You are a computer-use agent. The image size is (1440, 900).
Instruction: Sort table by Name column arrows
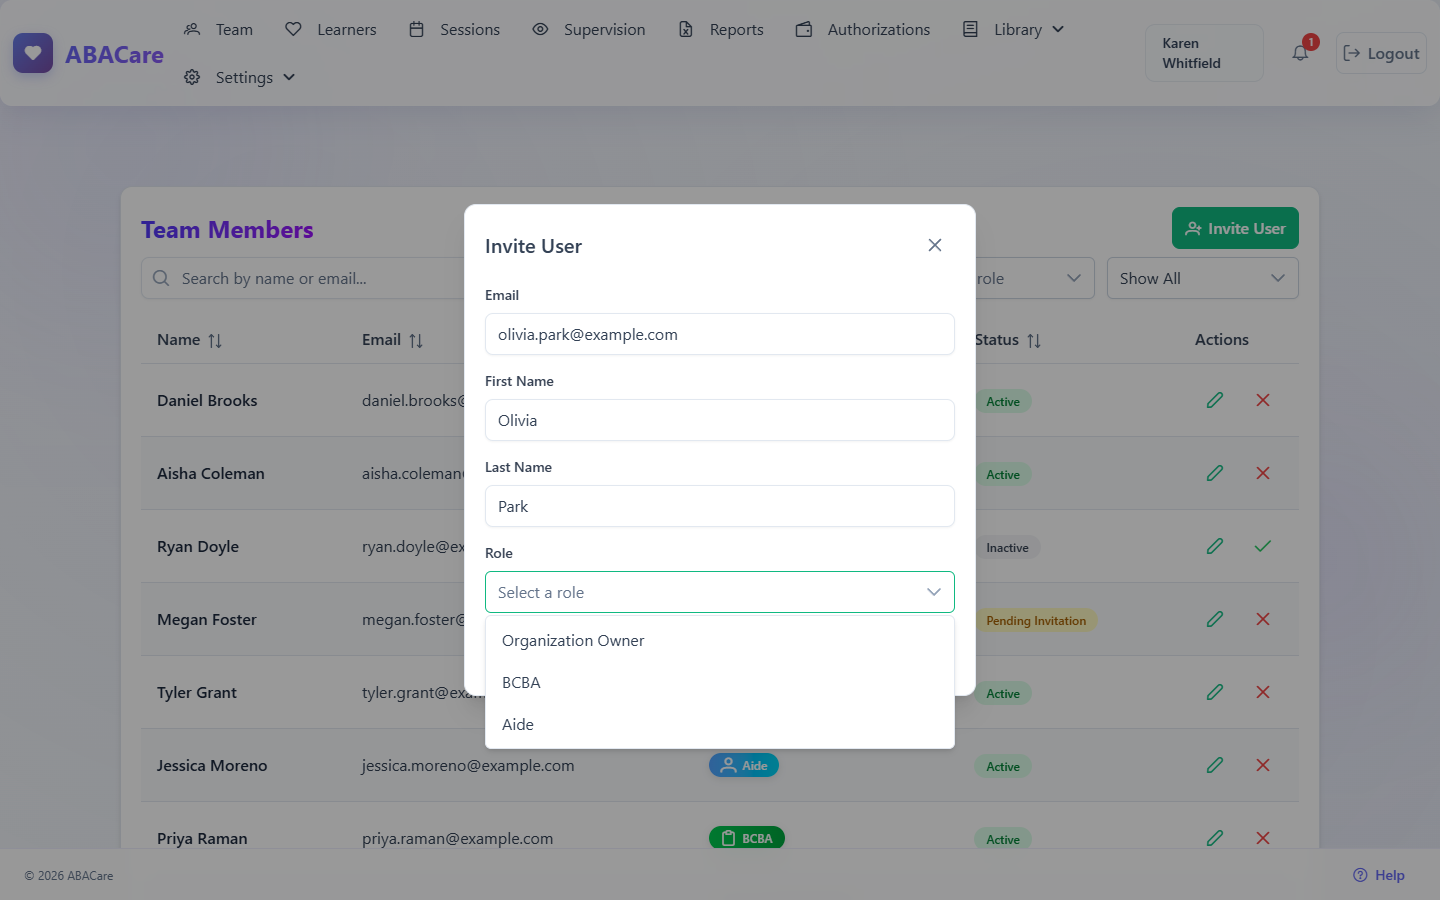click(215, 341)
